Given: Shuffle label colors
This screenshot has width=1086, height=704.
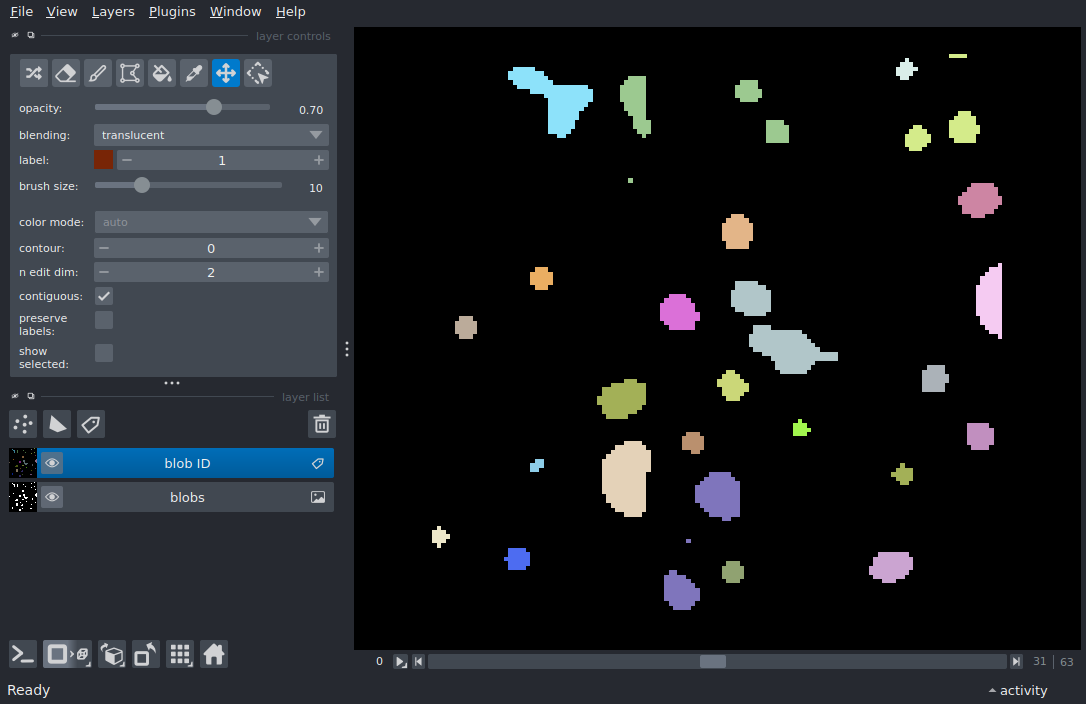Looking at the screenshot, I should [x=34, y=73].
